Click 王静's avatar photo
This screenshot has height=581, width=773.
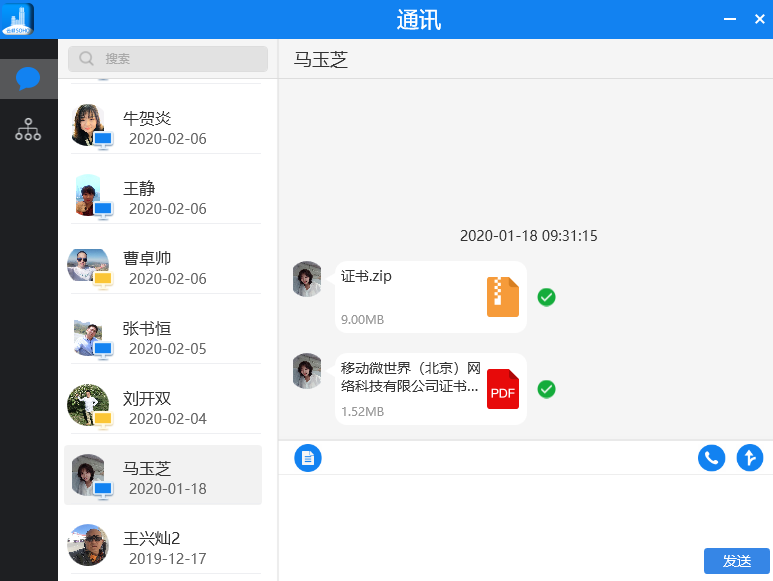click(x=88, y=195)
